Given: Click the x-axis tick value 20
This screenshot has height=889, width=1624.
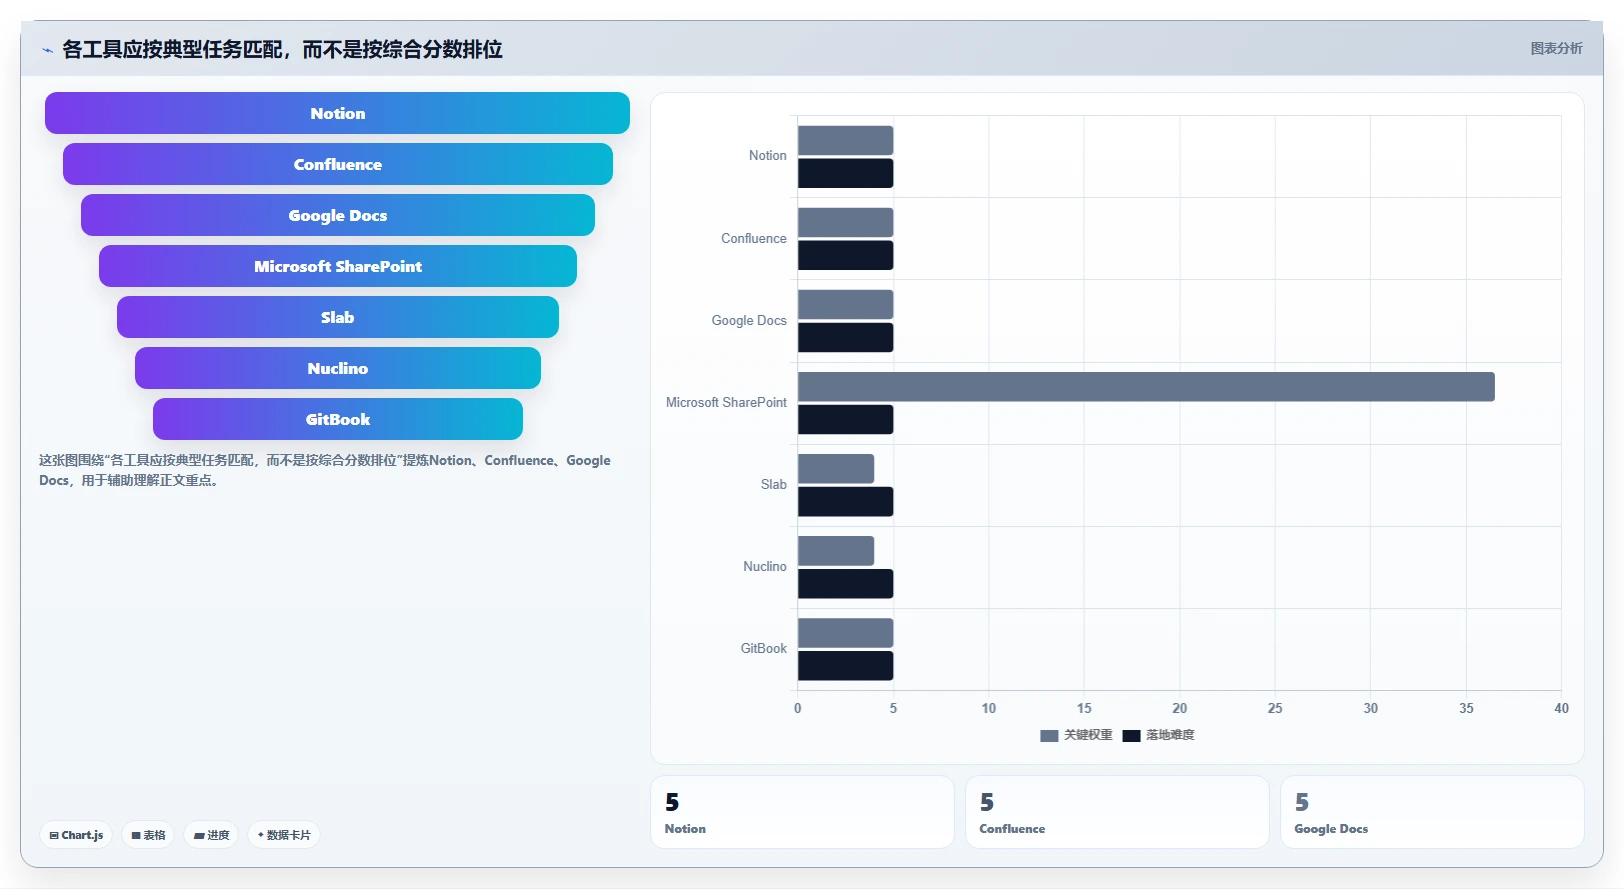Looking at the screenshot, I should (1180, 708).
